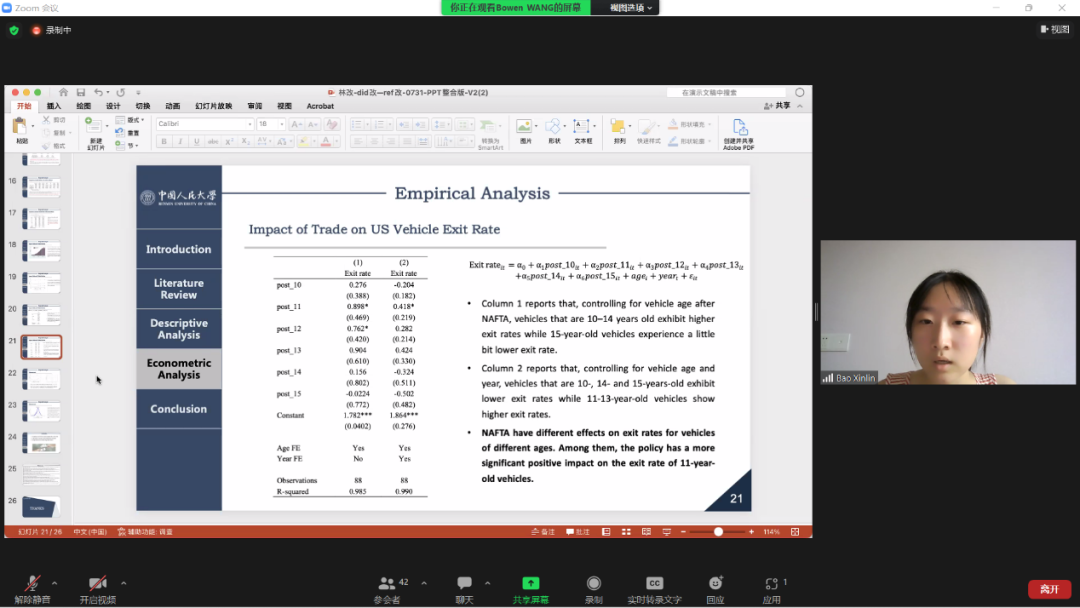The width and height of the screenshot is (1080, 608).
Task: Click the Adobe PDF create and share icon
Action: click(739, 134)
